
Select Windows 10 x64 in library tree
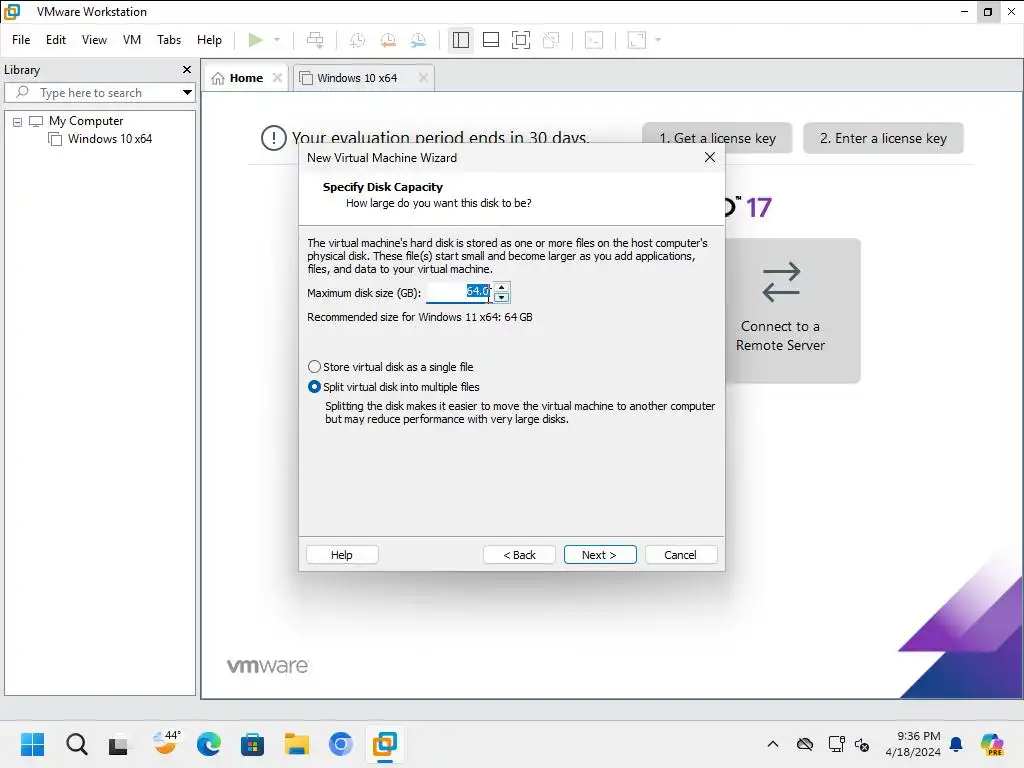click(110, 138)
